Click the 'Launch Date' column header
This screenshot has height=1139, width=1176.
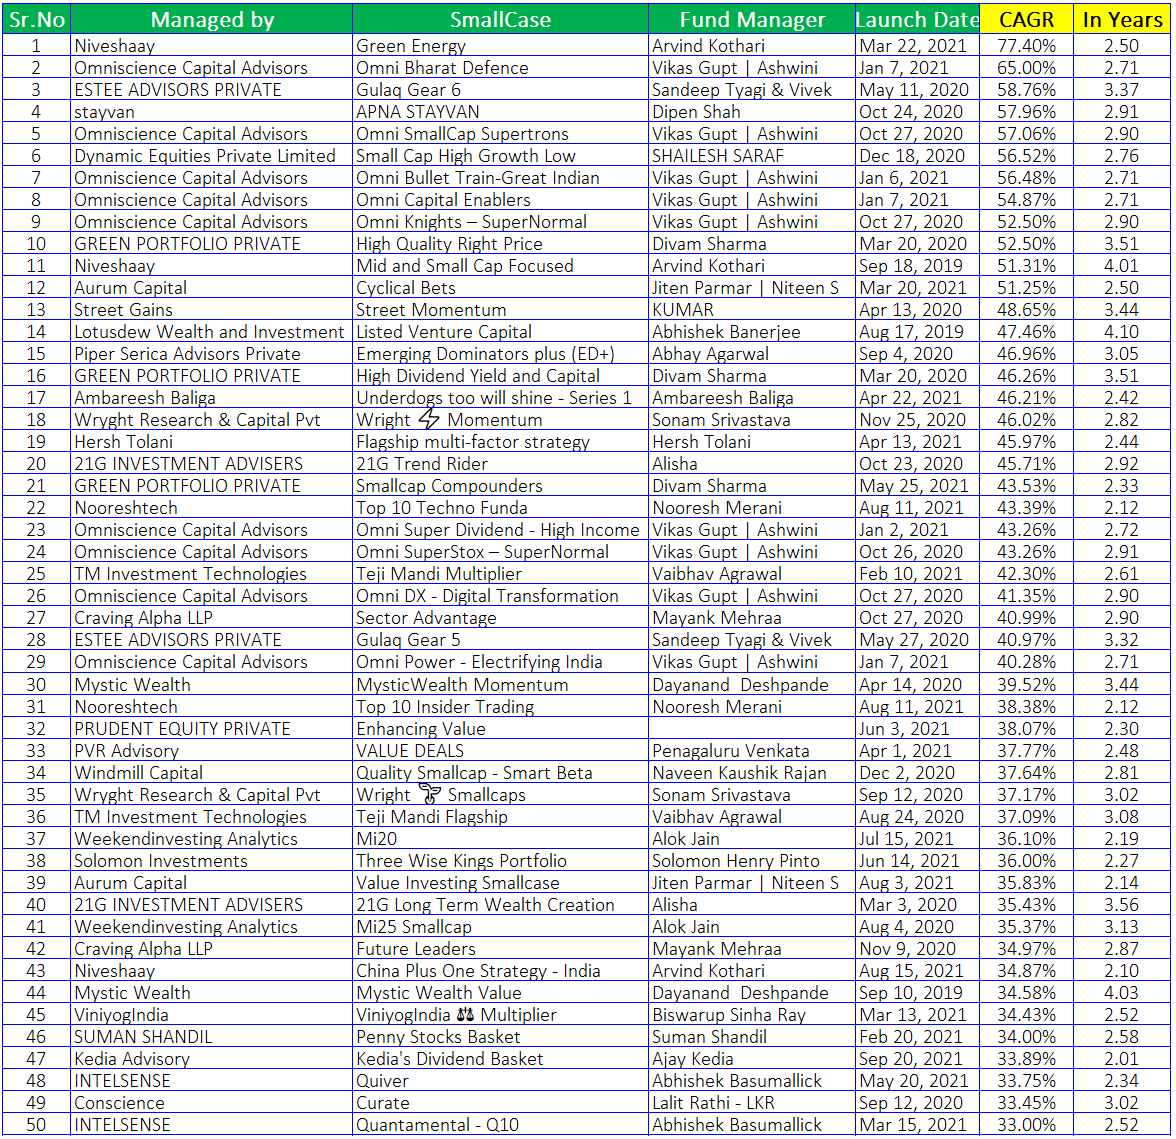pos(917,19)
